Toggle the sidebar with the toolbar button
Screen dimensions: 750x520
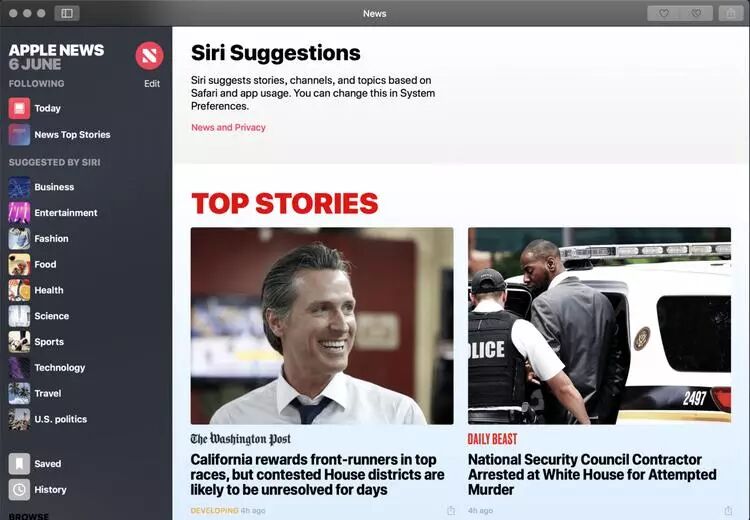tap(67, 13)
